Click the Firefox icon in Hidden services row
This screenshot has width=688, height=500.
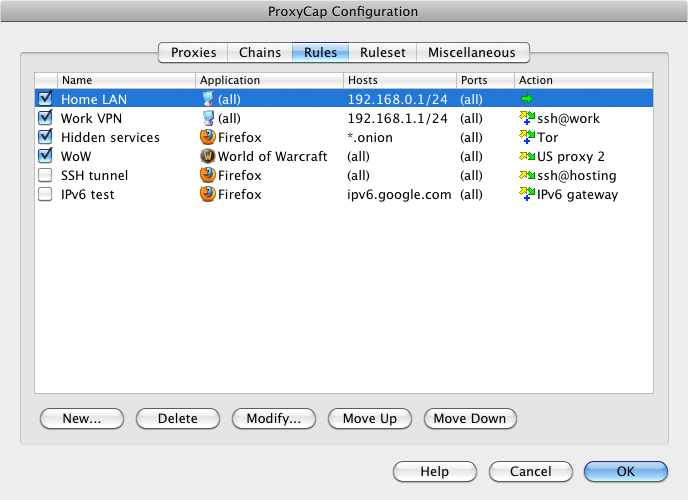click(x=208, y=137)
